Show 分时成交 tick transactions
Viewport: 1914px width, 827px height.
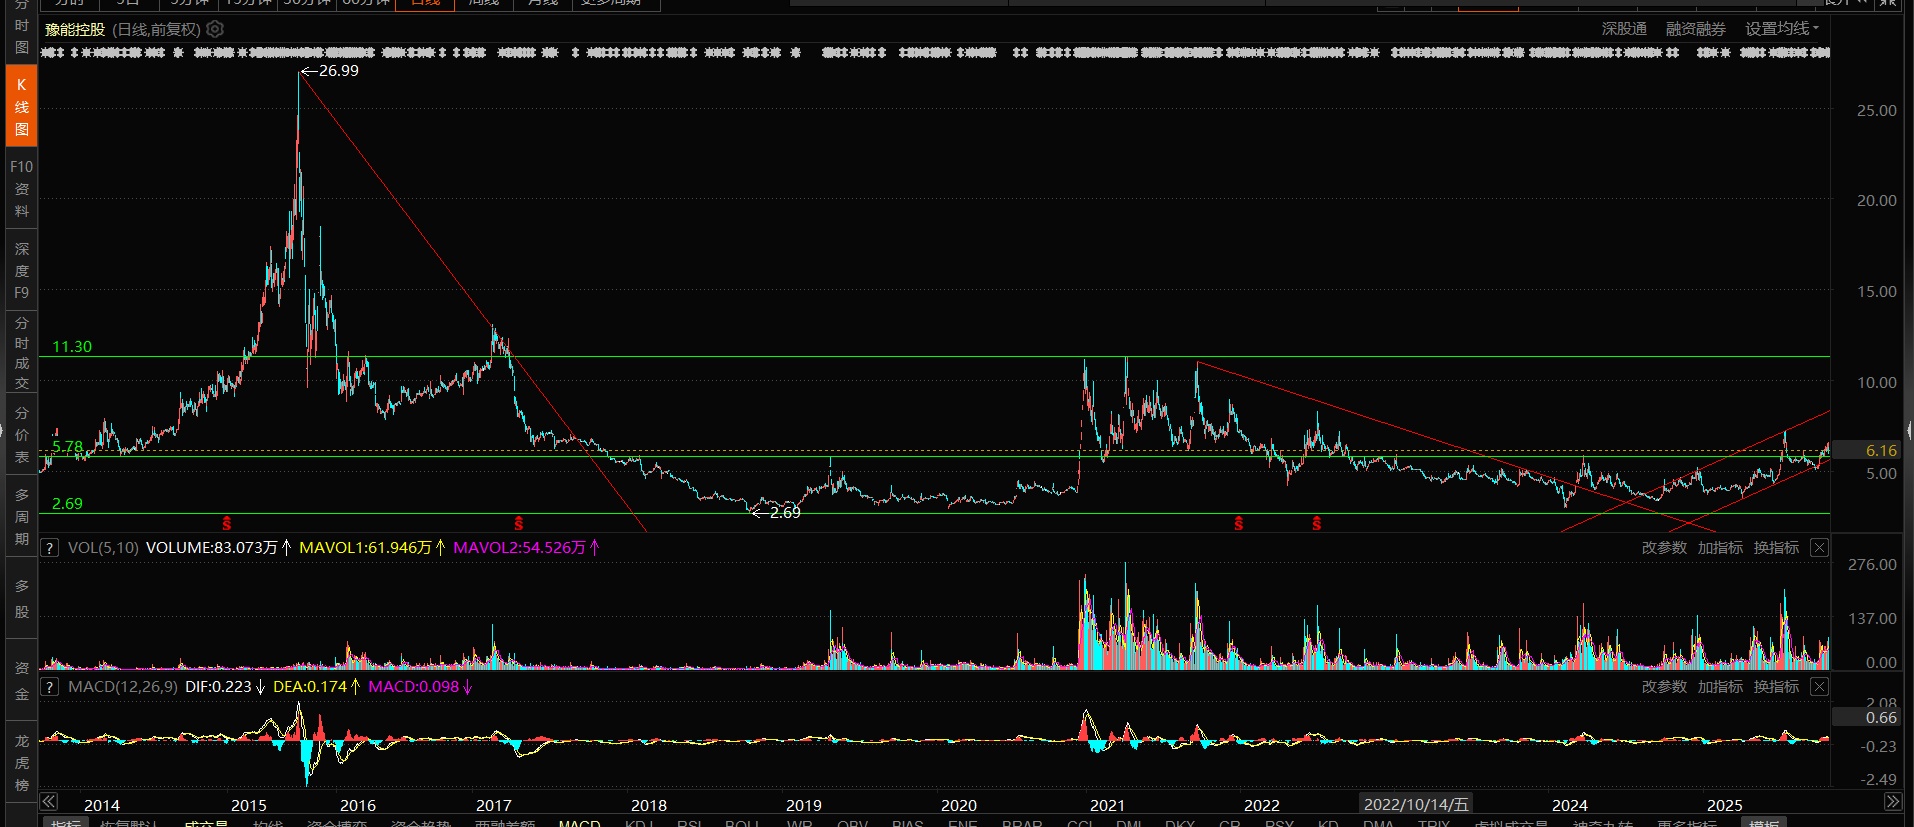(21, 353)
